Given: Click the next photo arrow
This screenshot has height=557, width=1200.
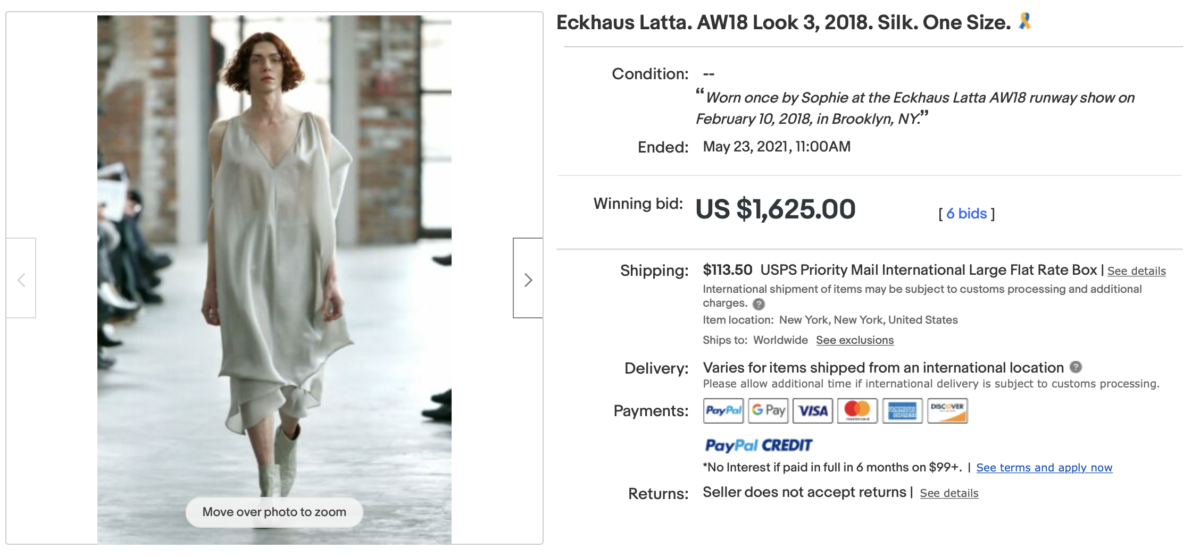Looking at the screenshot, I should (x=527, y=279).
